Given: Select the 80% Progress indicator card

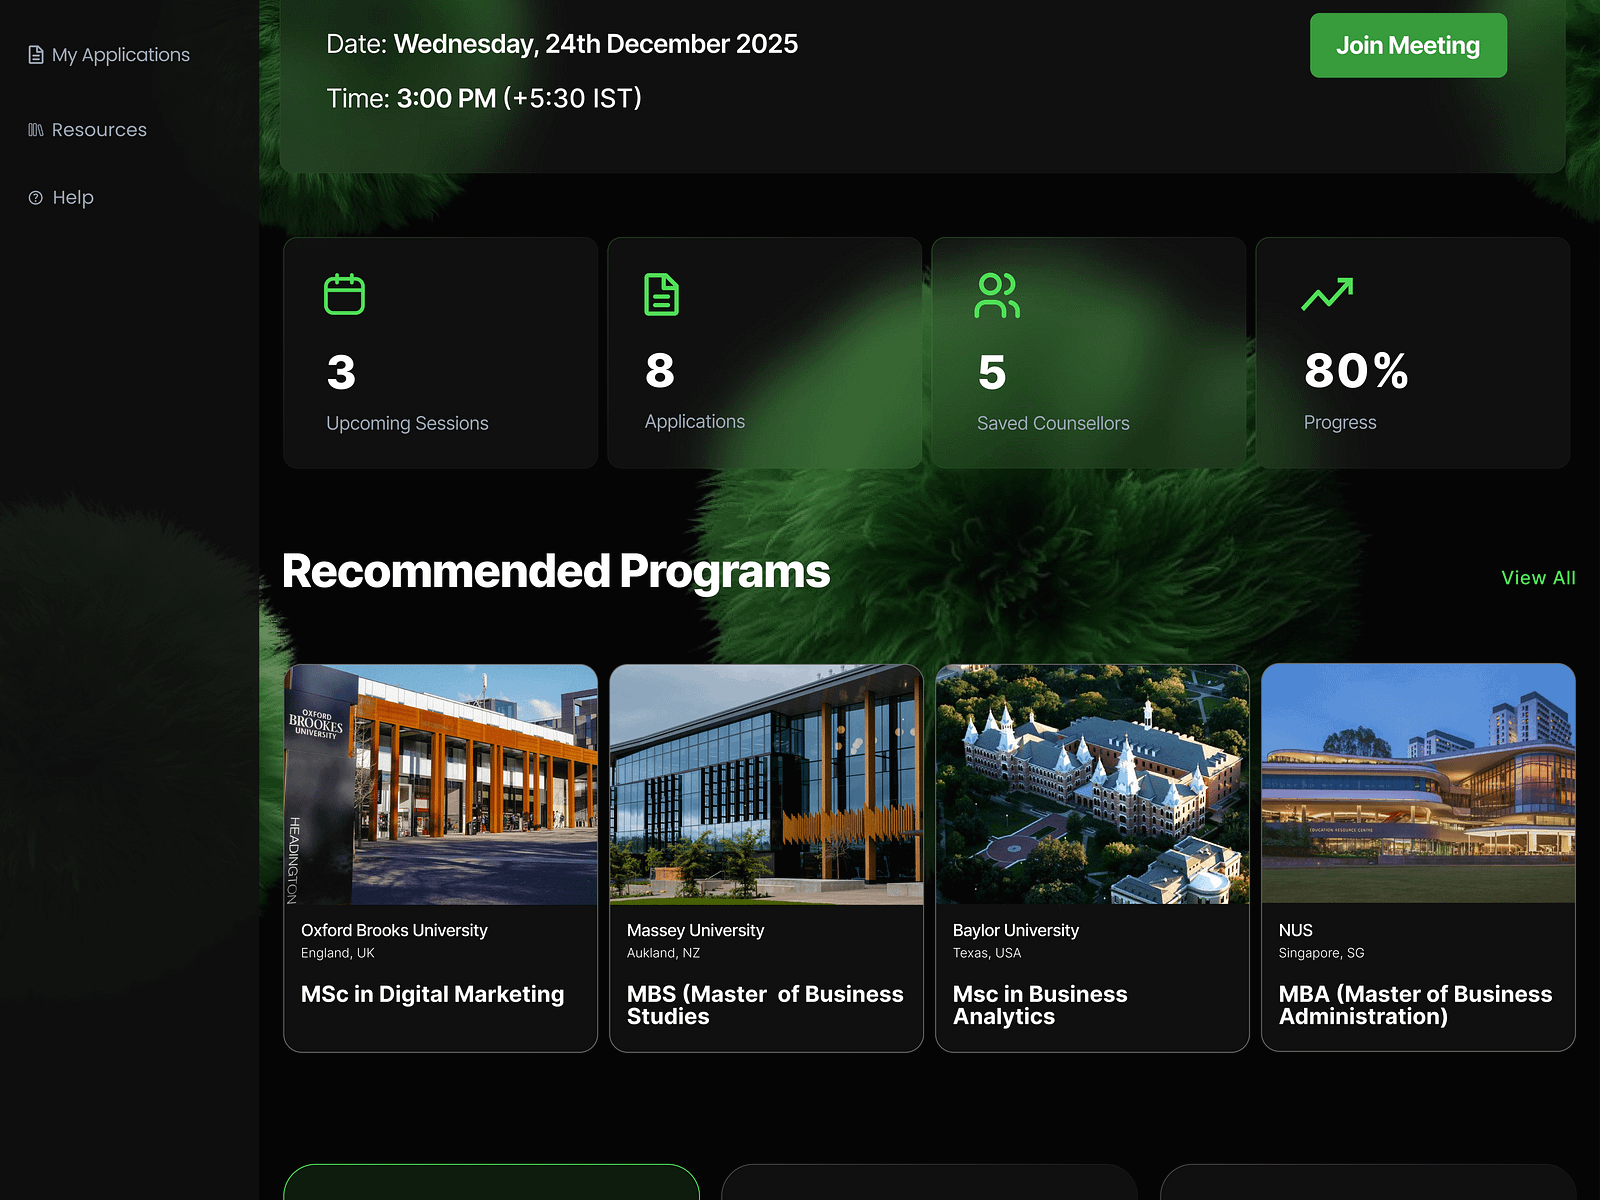Looking at the screenshot, I should 1413,352.
